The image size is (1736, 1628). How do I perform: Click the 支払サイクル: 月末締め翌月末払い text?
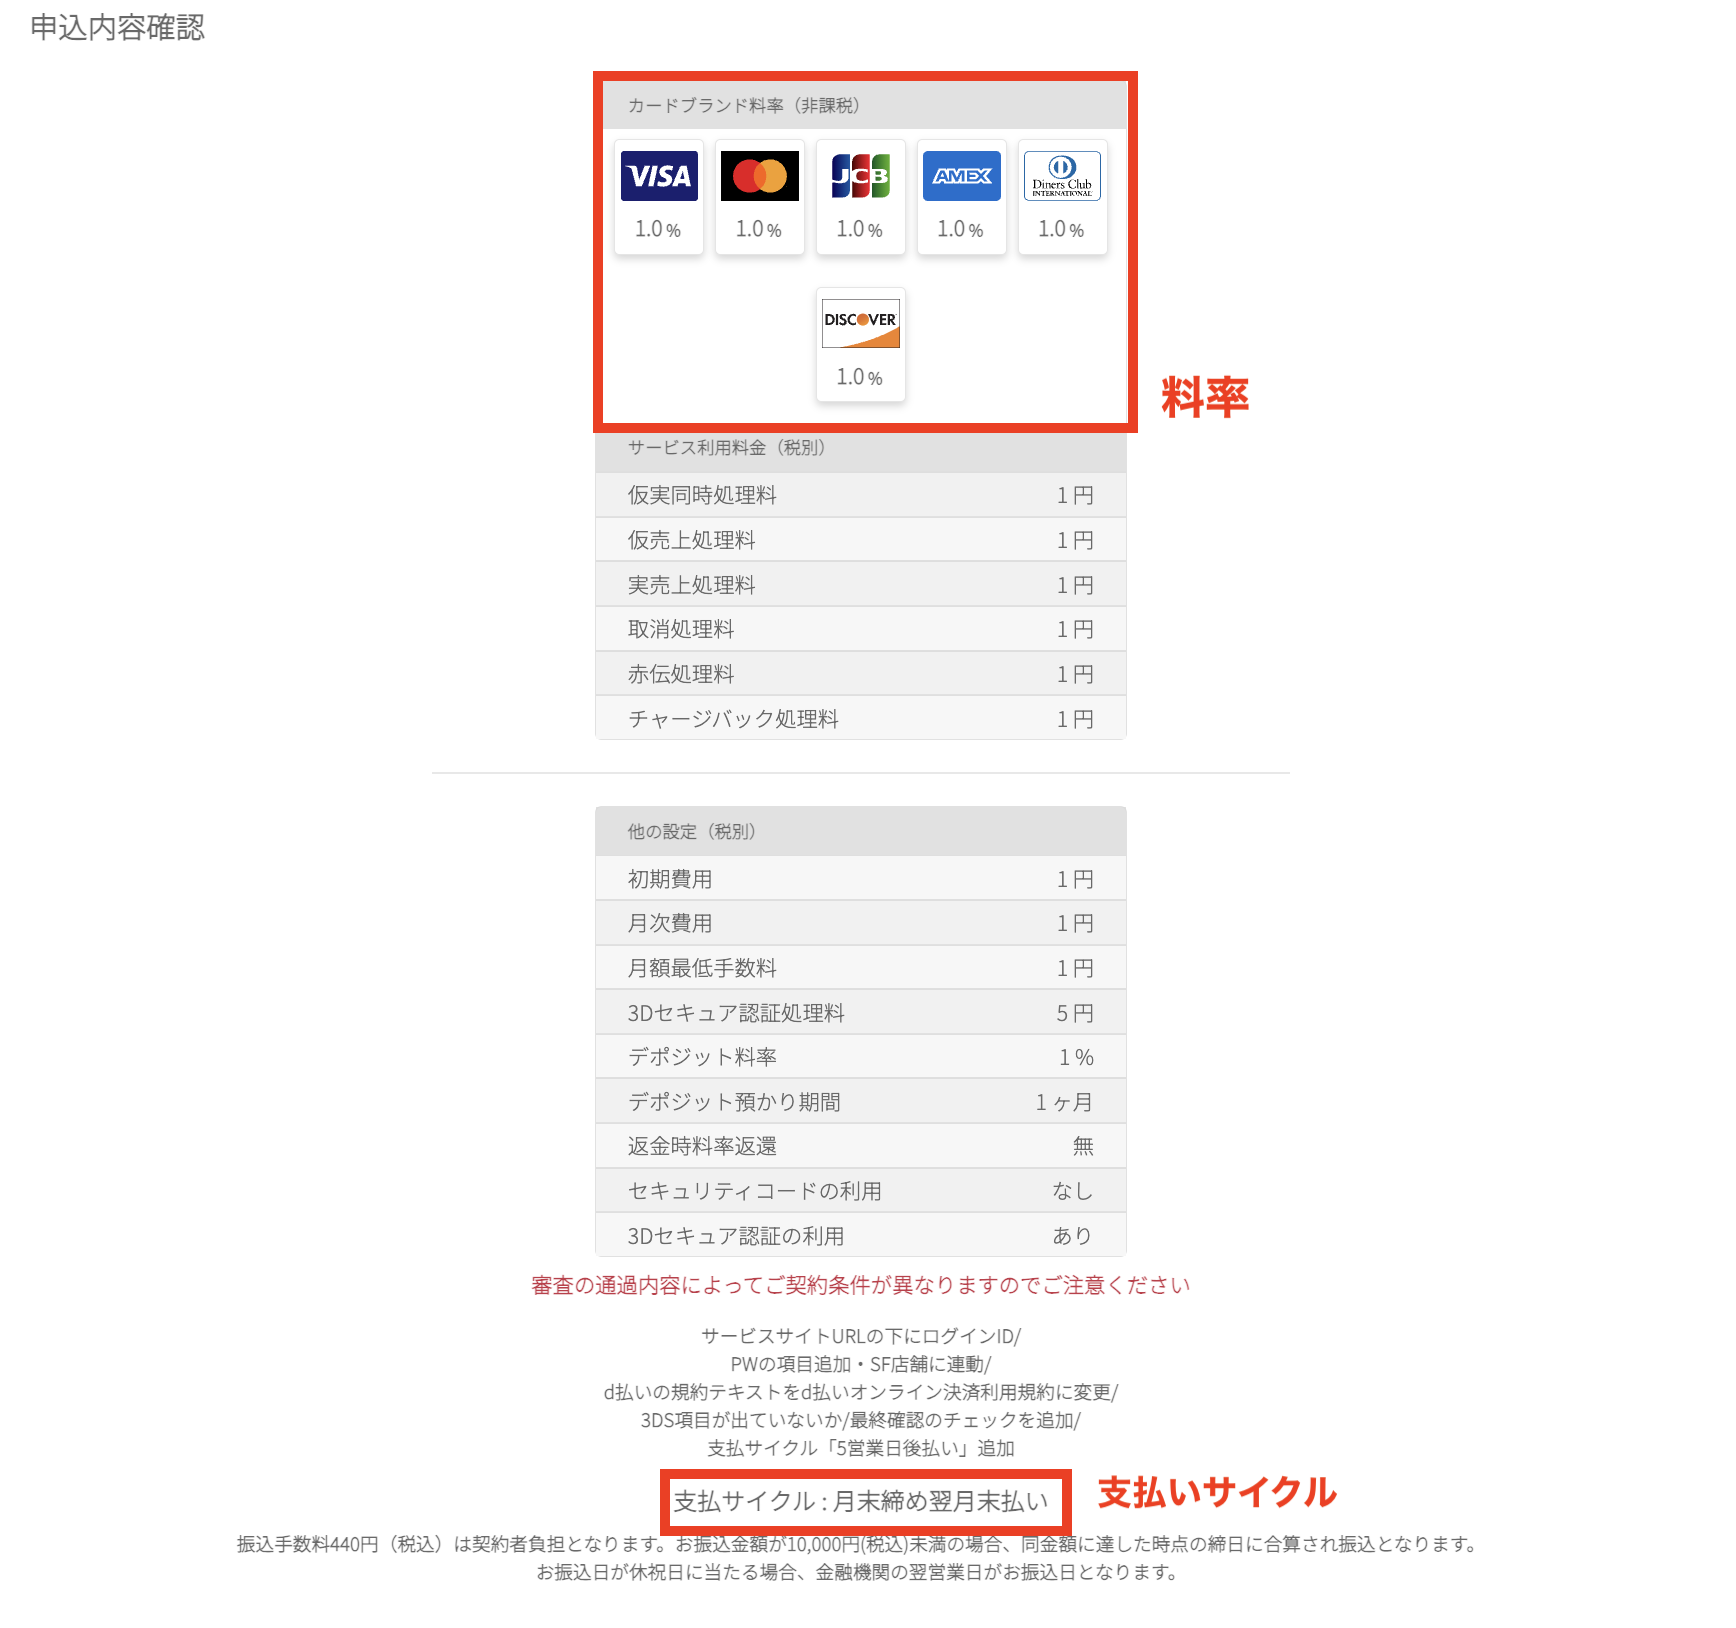pos(861,1501)
